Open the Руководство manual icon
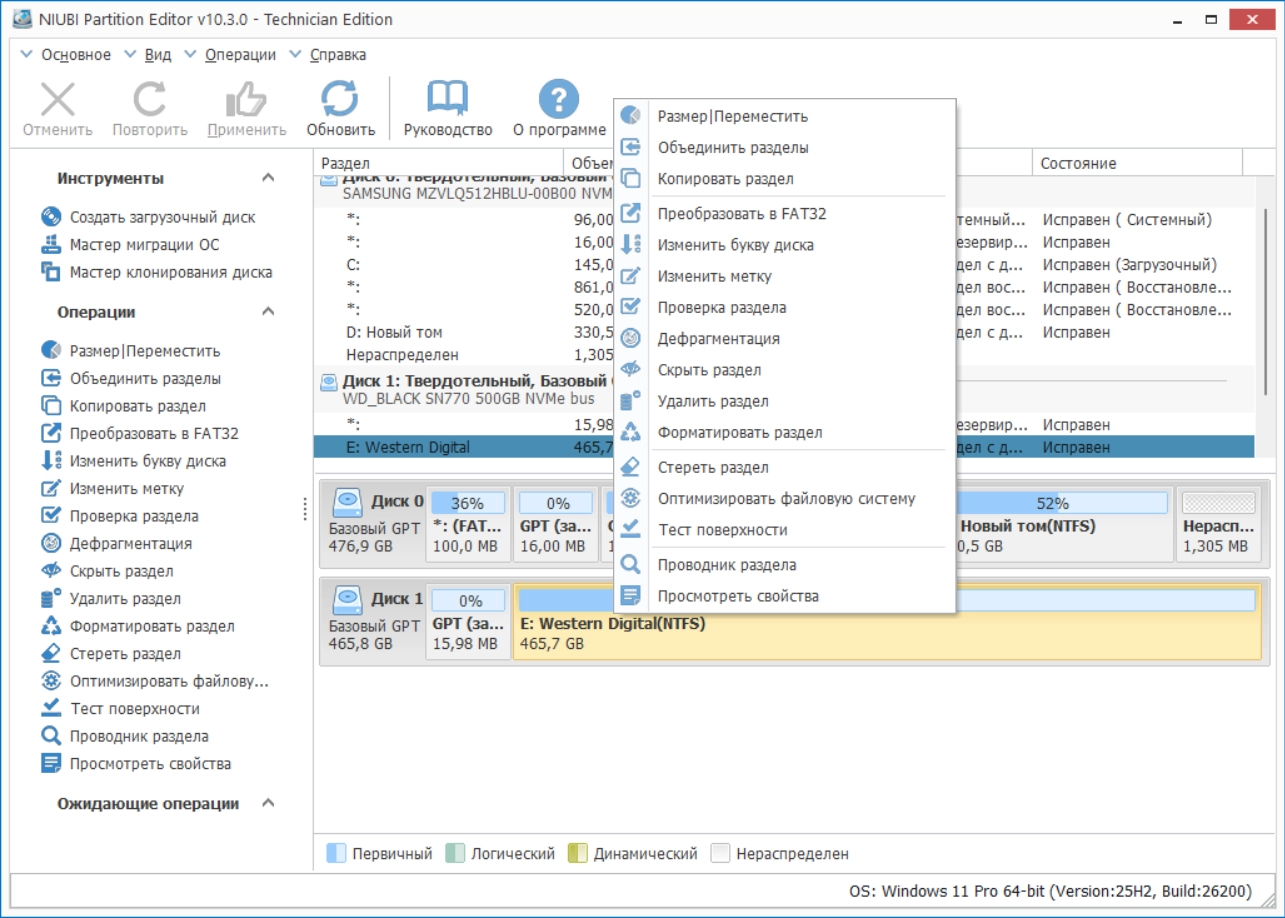 447,99
